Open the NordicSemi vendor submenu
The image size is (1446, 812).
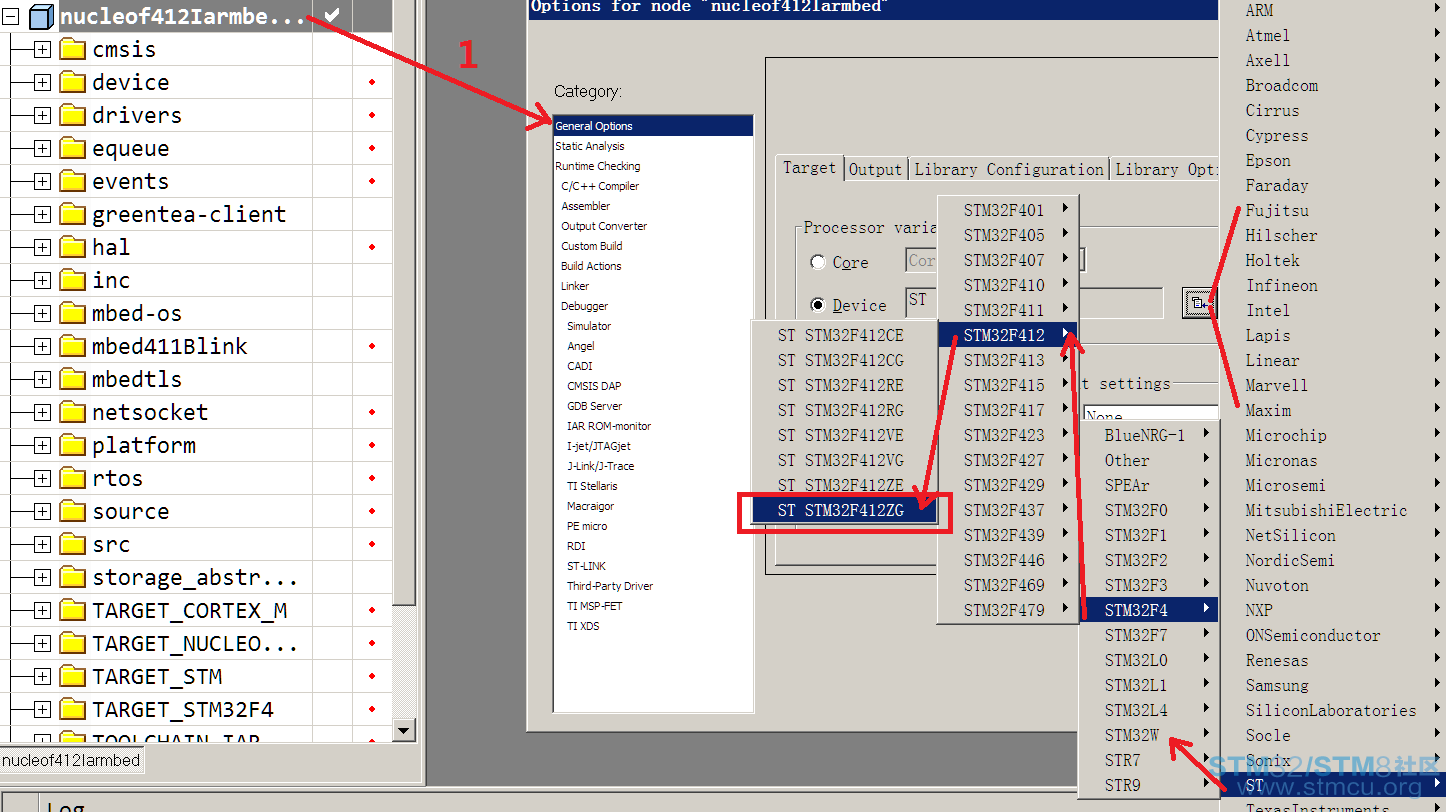point(1333,560)
